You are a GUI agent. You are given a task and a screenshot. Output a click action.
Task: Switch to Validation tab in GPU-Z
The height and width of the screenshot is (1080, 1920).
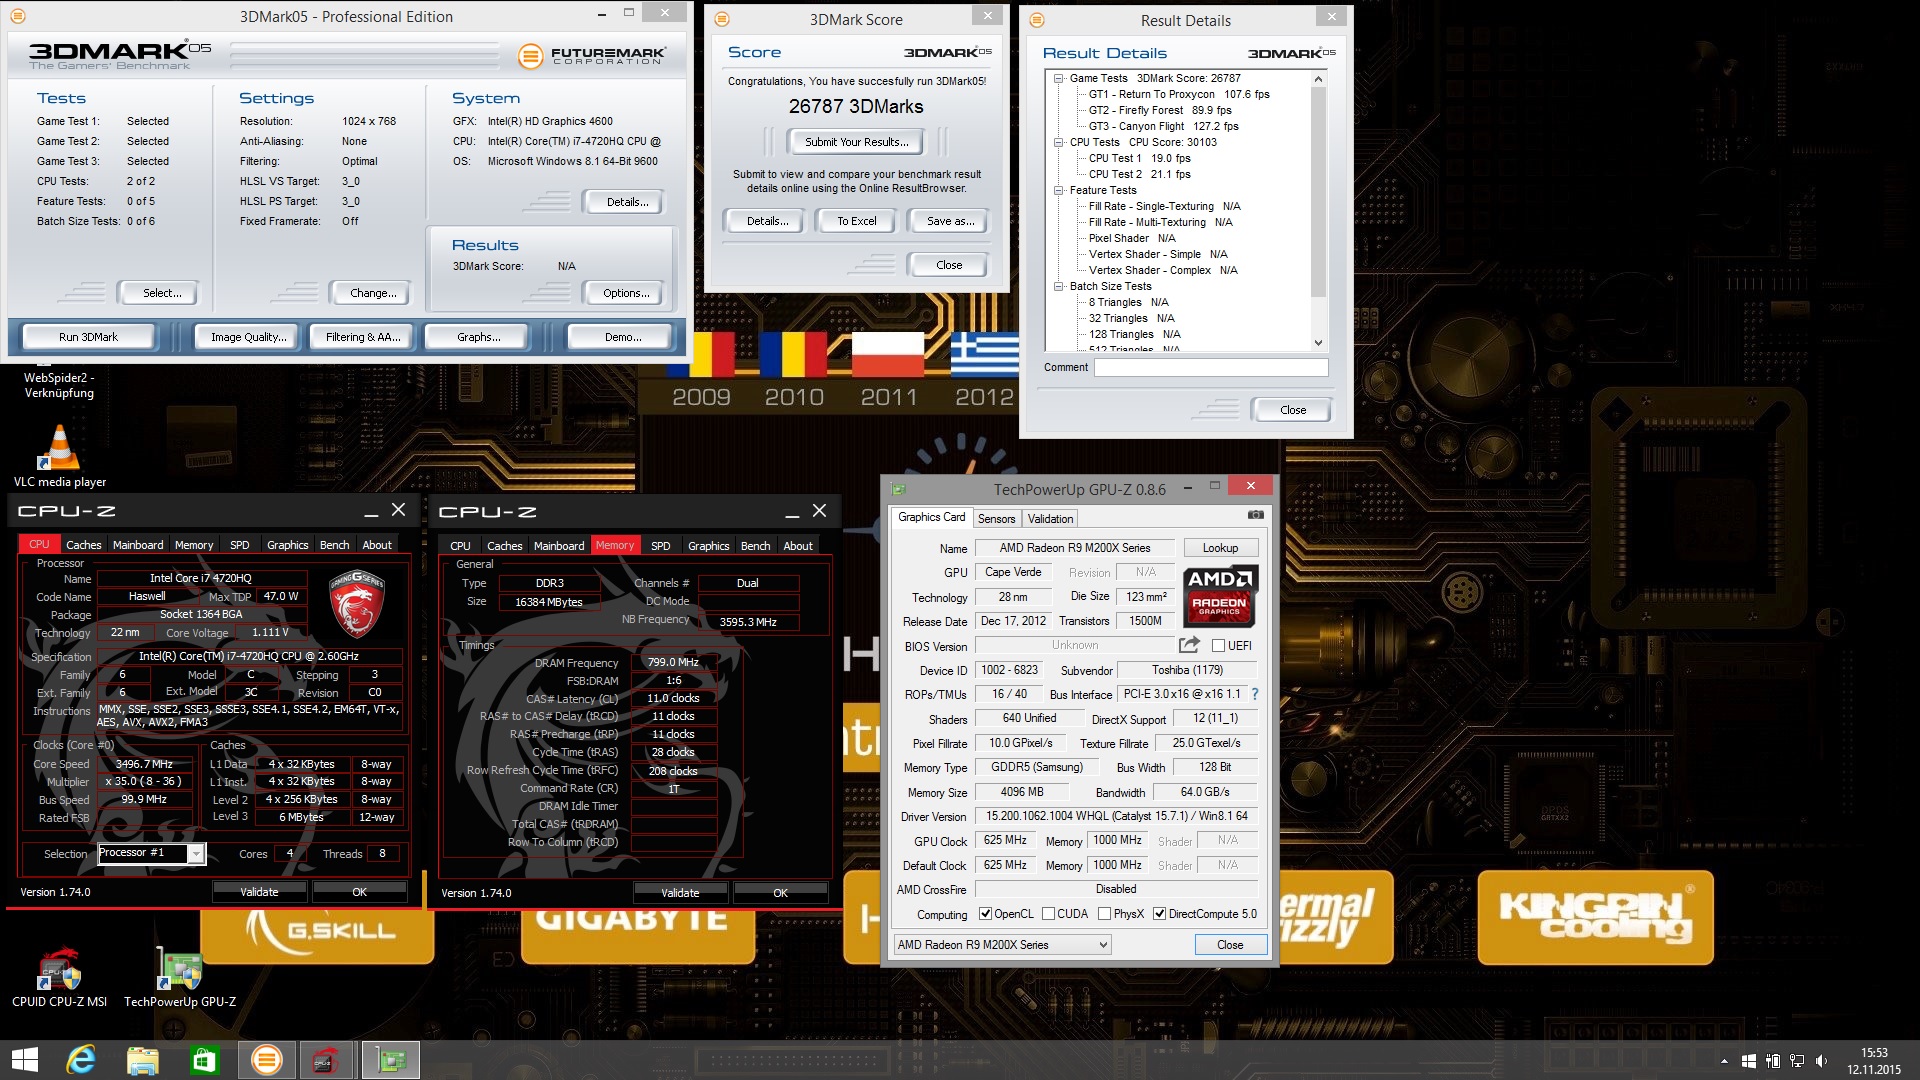pos(1050,518)
